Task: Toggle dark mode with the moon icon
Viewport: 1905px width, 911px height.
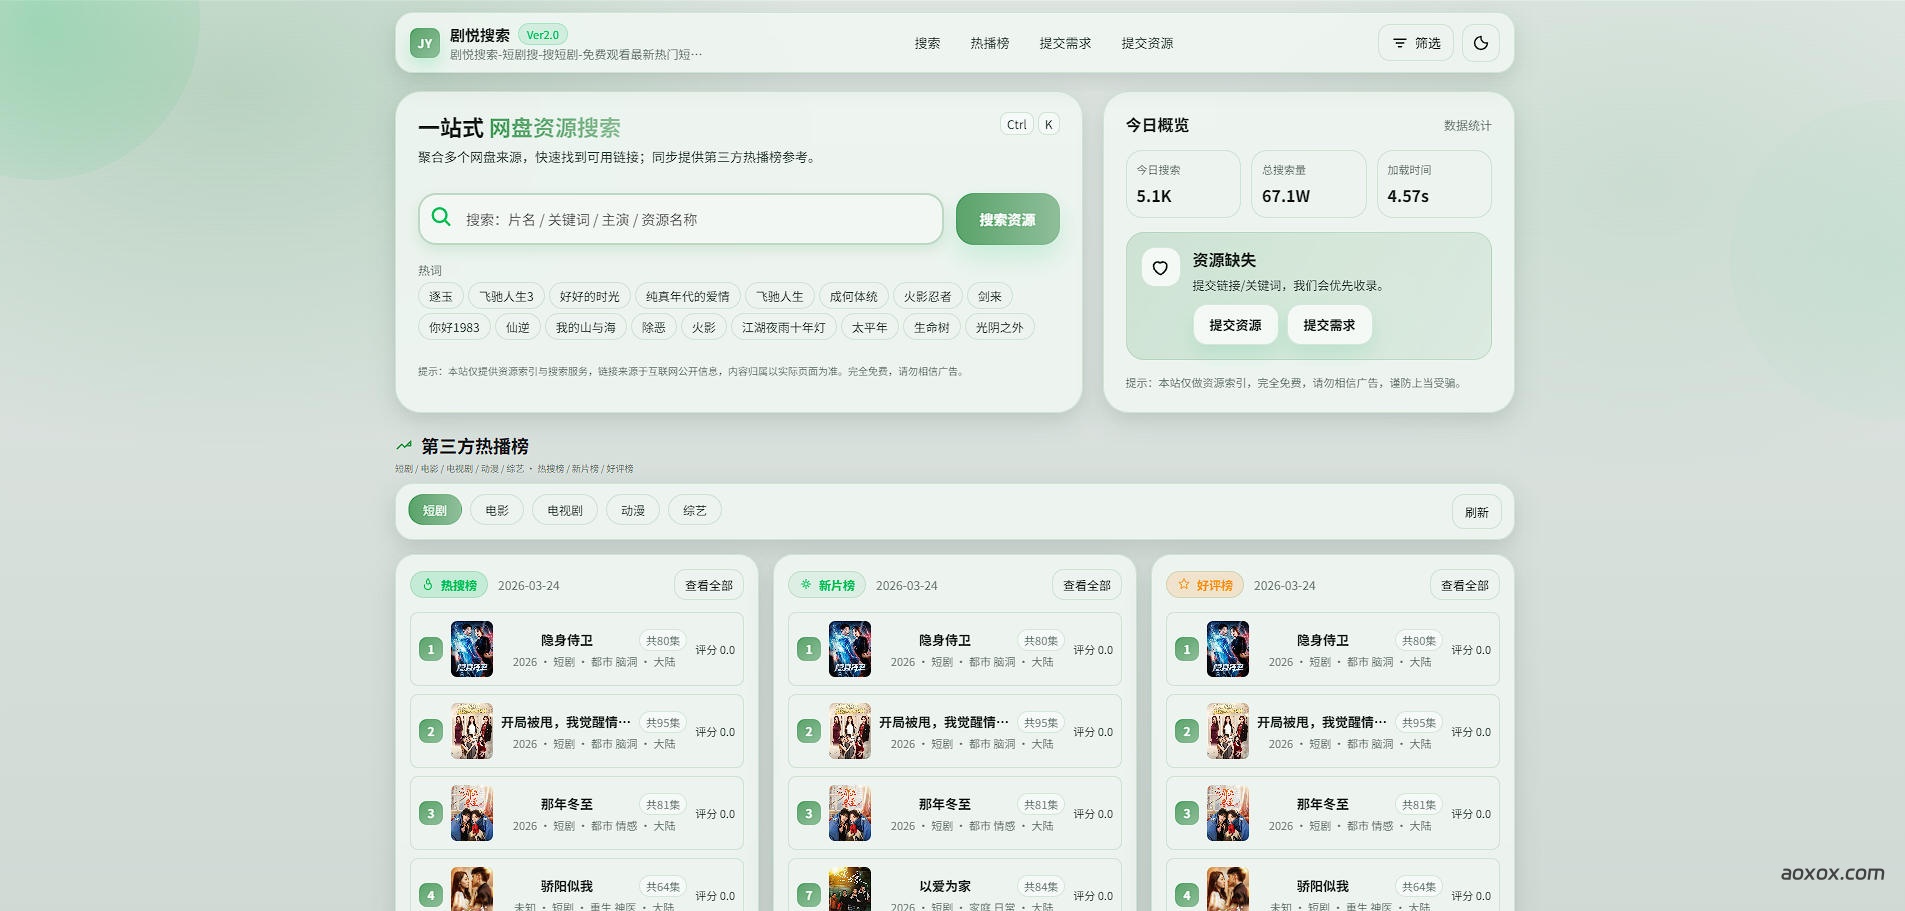Action: tap(1481, 43)
